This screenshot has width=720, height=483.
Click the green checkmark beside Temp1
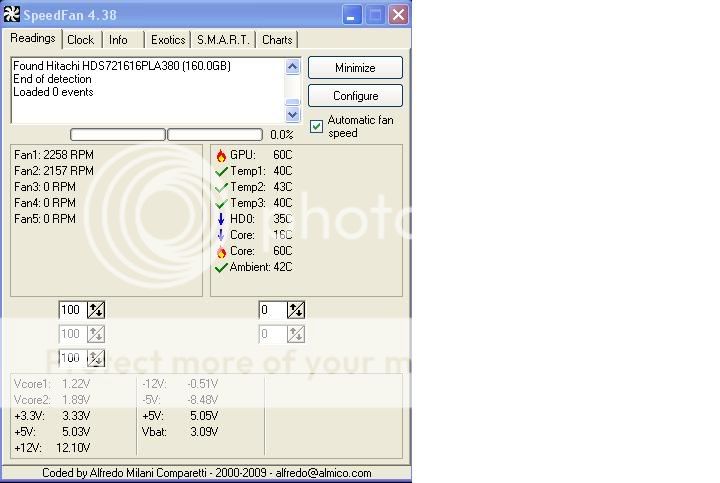pyautogui.click(x=221, y=171)
